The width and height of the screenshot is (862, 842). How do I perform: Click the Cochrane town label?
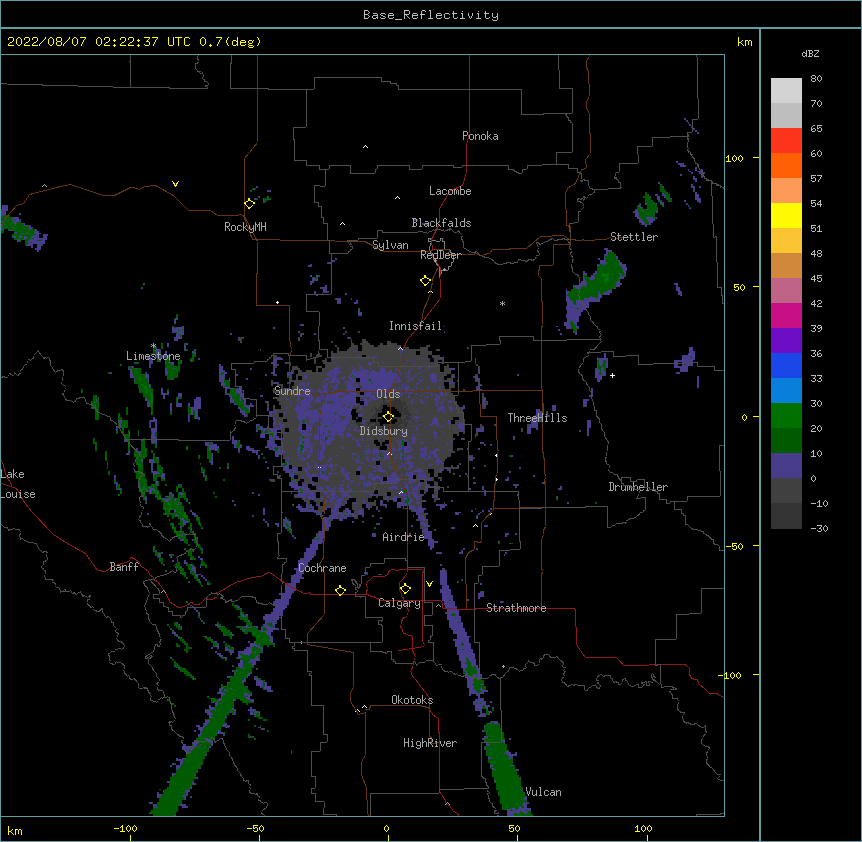click(322, 568)
